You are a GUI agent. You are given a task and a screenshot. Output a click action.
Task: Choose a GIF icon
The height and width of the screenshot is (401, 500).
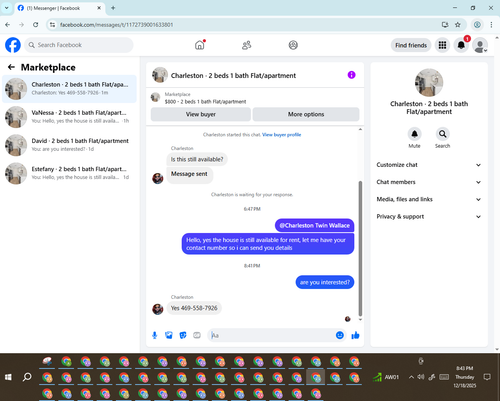coord(197,335)
